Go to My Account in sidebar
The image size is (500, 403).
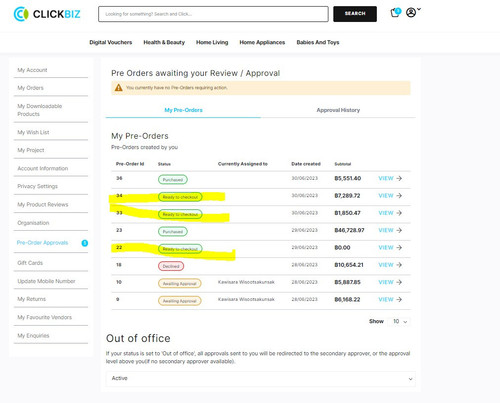click(x=32, y=70)
